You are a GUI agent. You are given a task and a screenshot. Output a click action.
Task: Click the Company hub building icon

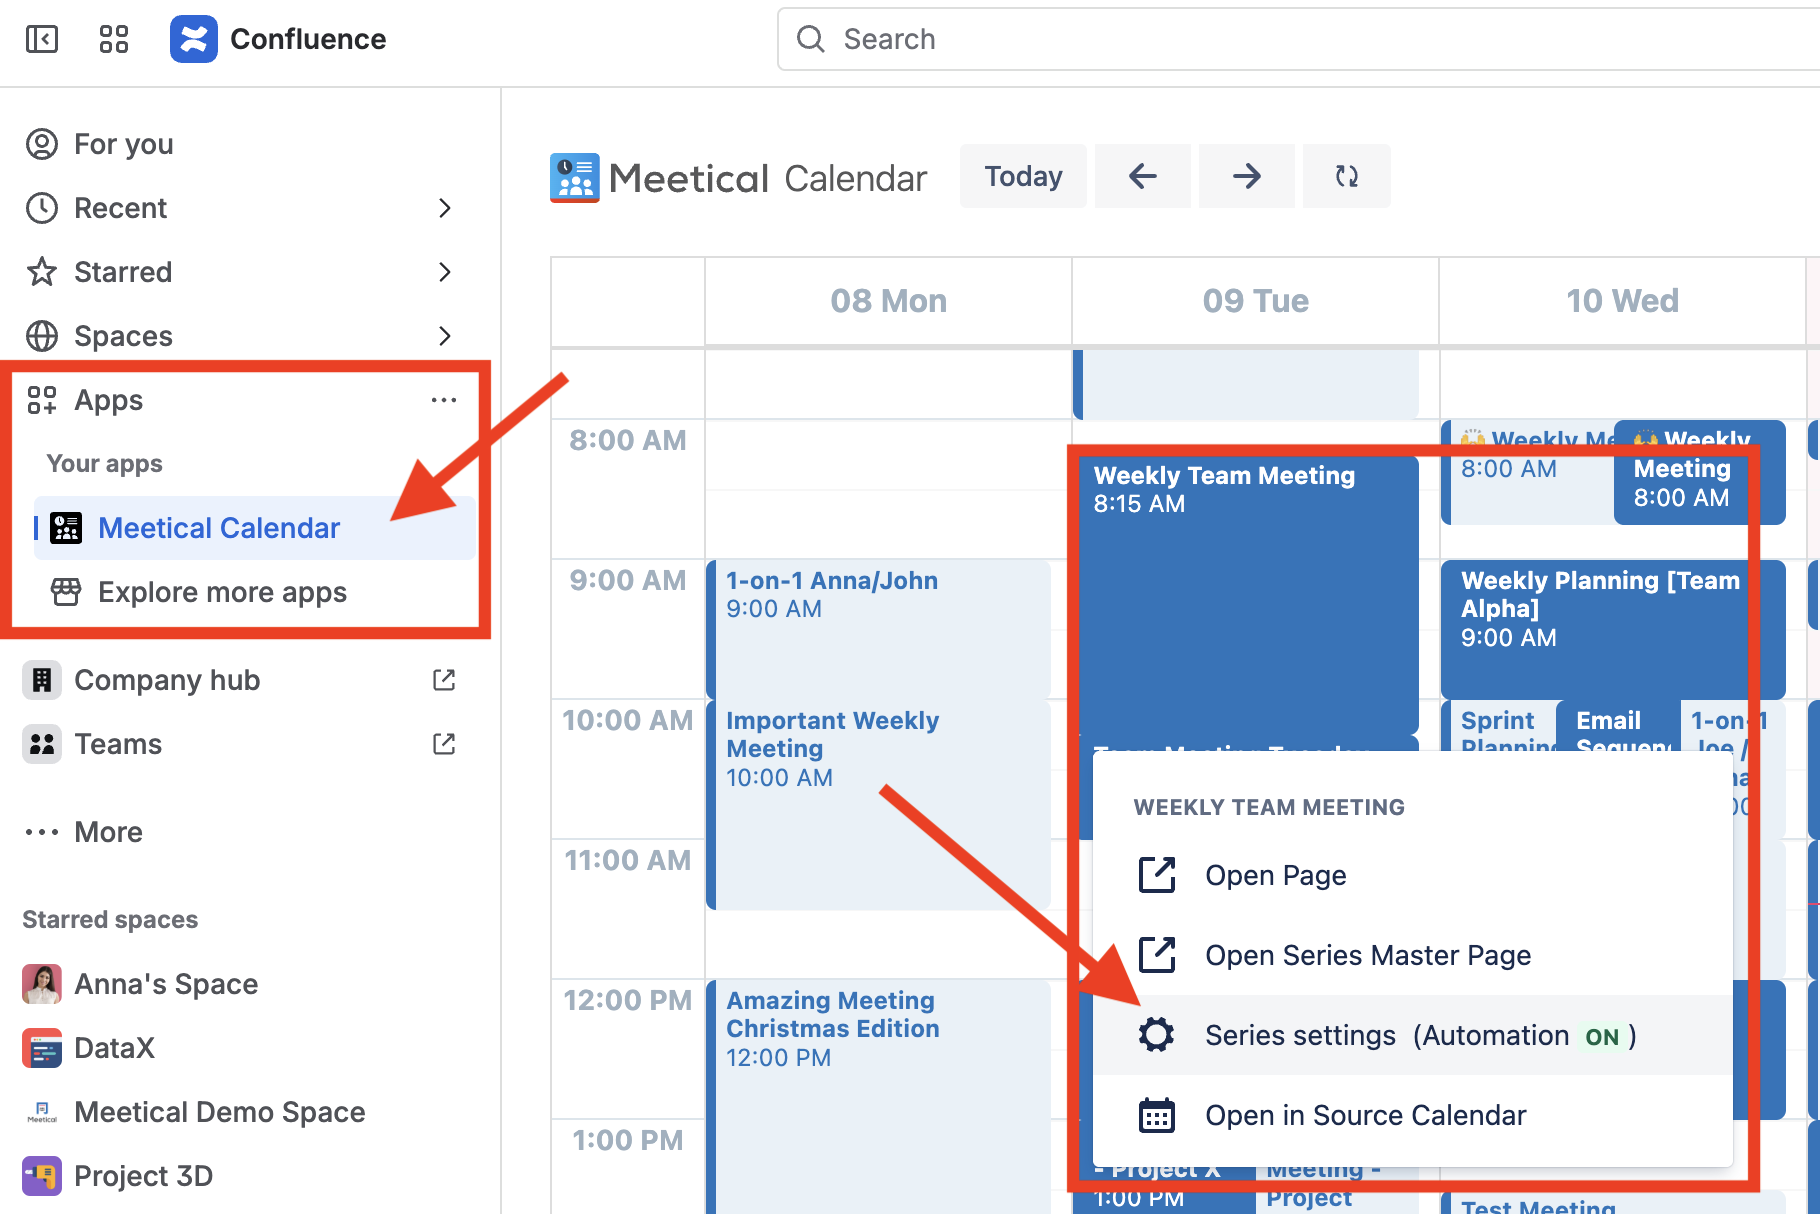click(42, 680)
